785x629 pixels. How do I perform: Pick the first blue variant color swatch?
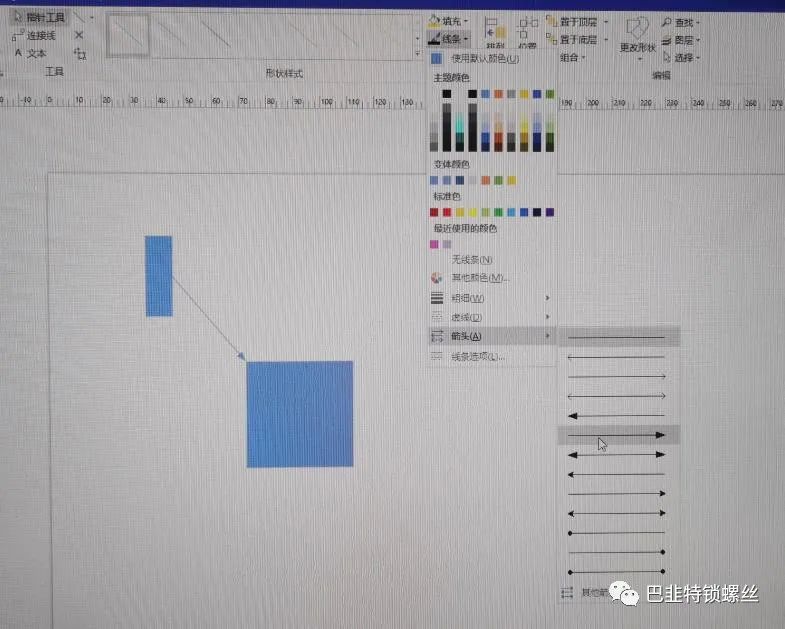coord(434,180)
